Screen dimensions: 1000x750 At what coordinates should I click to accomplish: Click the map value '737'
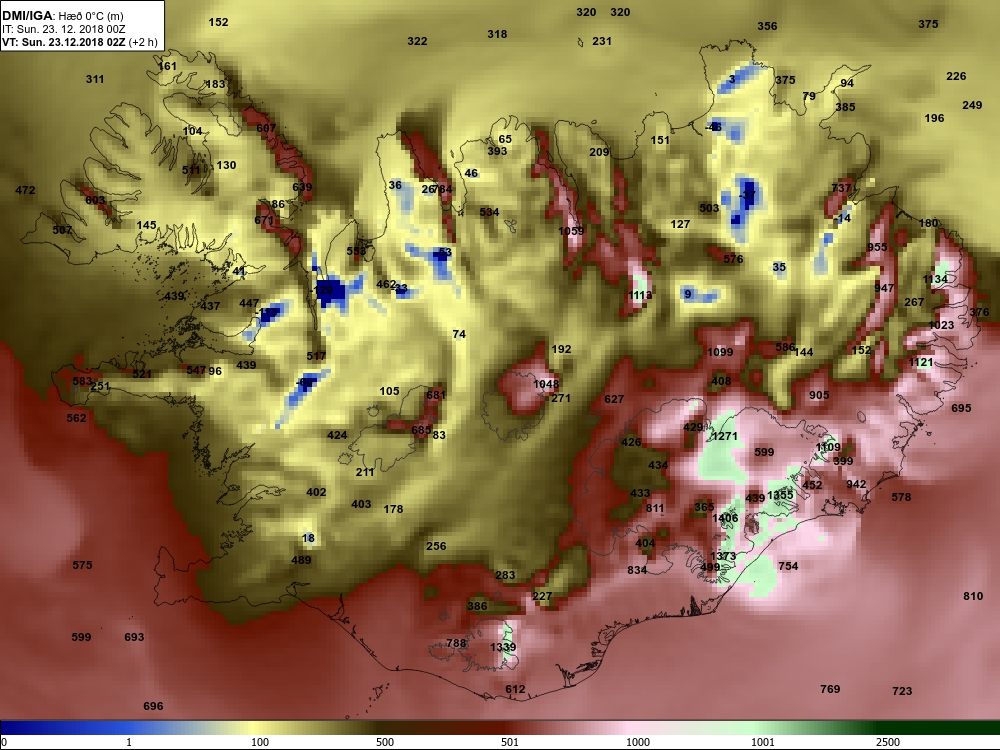click(841, 188)
